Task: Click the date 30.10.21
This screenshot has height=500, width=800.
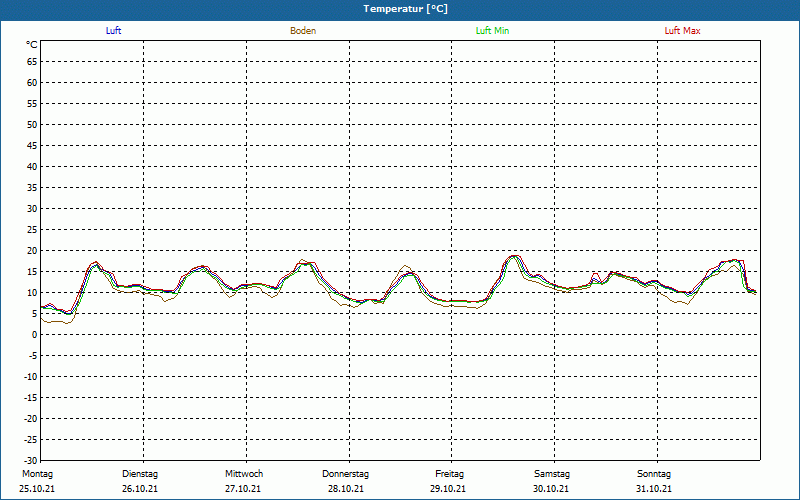Action: tap(551, 489)
